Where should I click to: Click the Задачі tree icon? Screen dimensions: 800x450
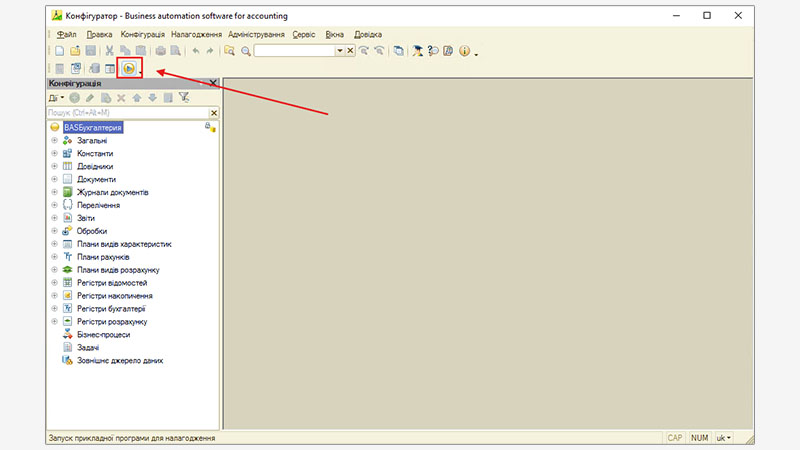click(68, 347)
